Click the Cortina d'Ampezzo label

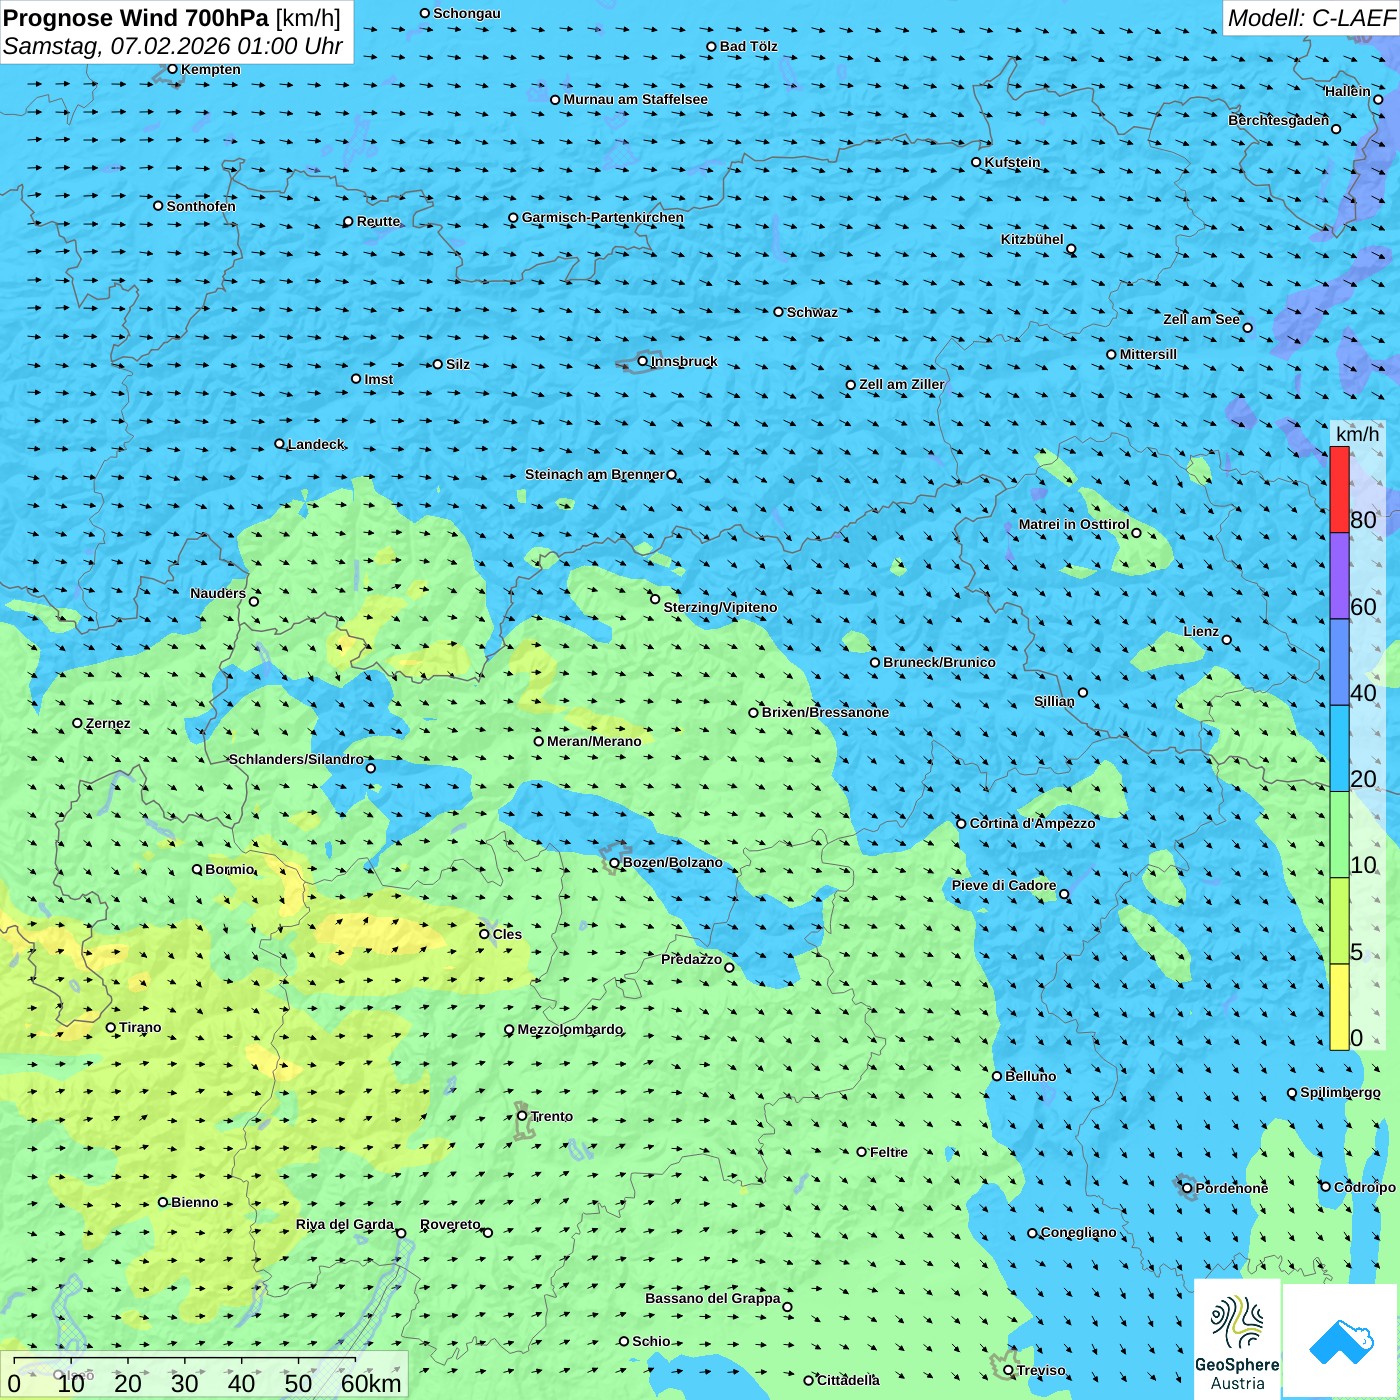[1033, 823]
